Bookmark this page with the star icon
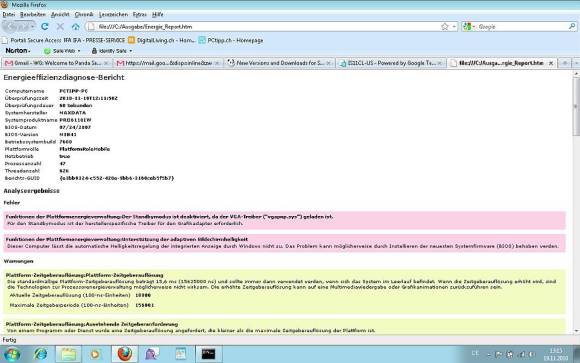This screenshot has height=363, width=580. coord(445,27)
